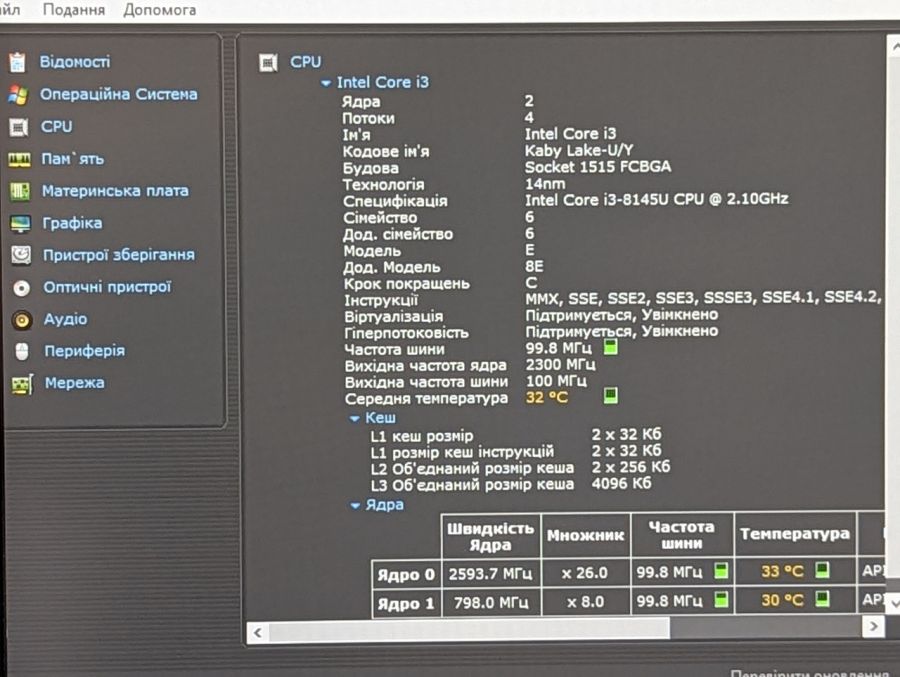Open the Аудіо section link
The image size is (900, 677).
click(x=66, y=319)
